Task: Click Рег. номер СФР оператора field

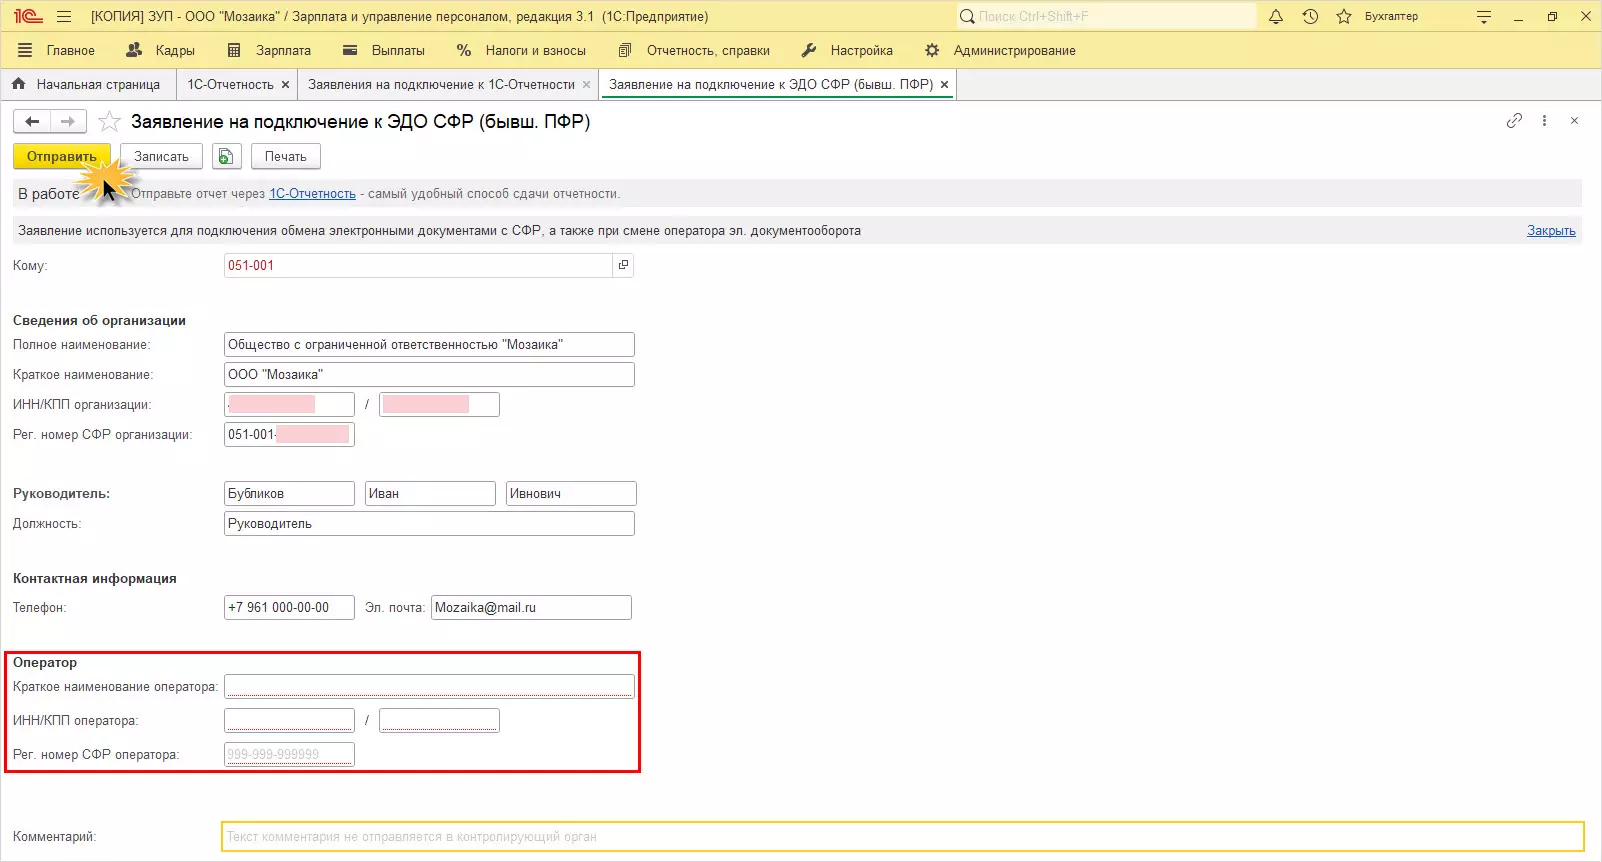Action: pyautogui.click(x=289, y=755)
